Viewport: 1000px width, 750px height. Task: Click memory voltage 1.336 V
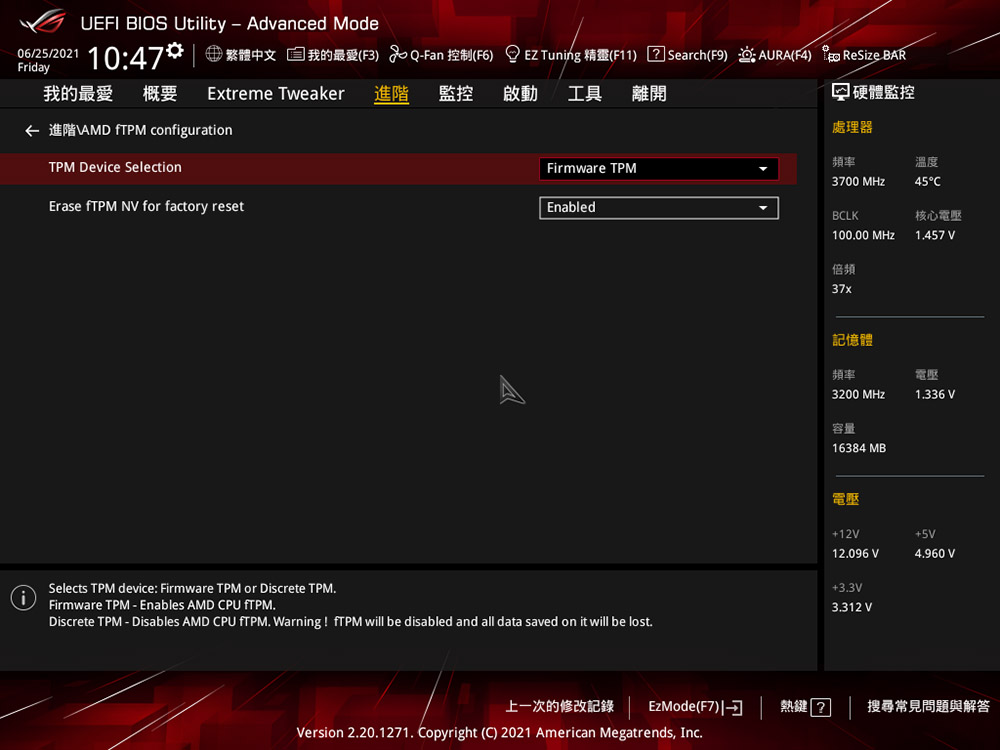(934, 395)
